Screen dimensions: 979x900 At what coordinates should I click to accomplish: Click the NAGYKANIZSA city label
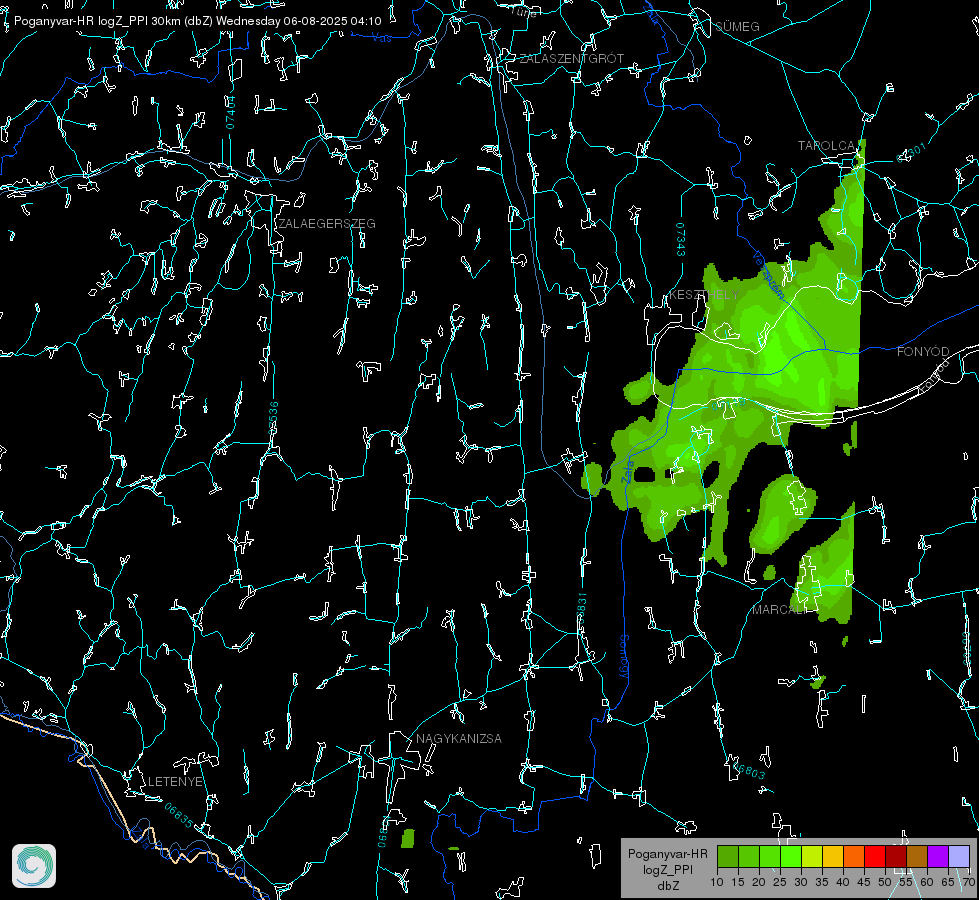459,738
